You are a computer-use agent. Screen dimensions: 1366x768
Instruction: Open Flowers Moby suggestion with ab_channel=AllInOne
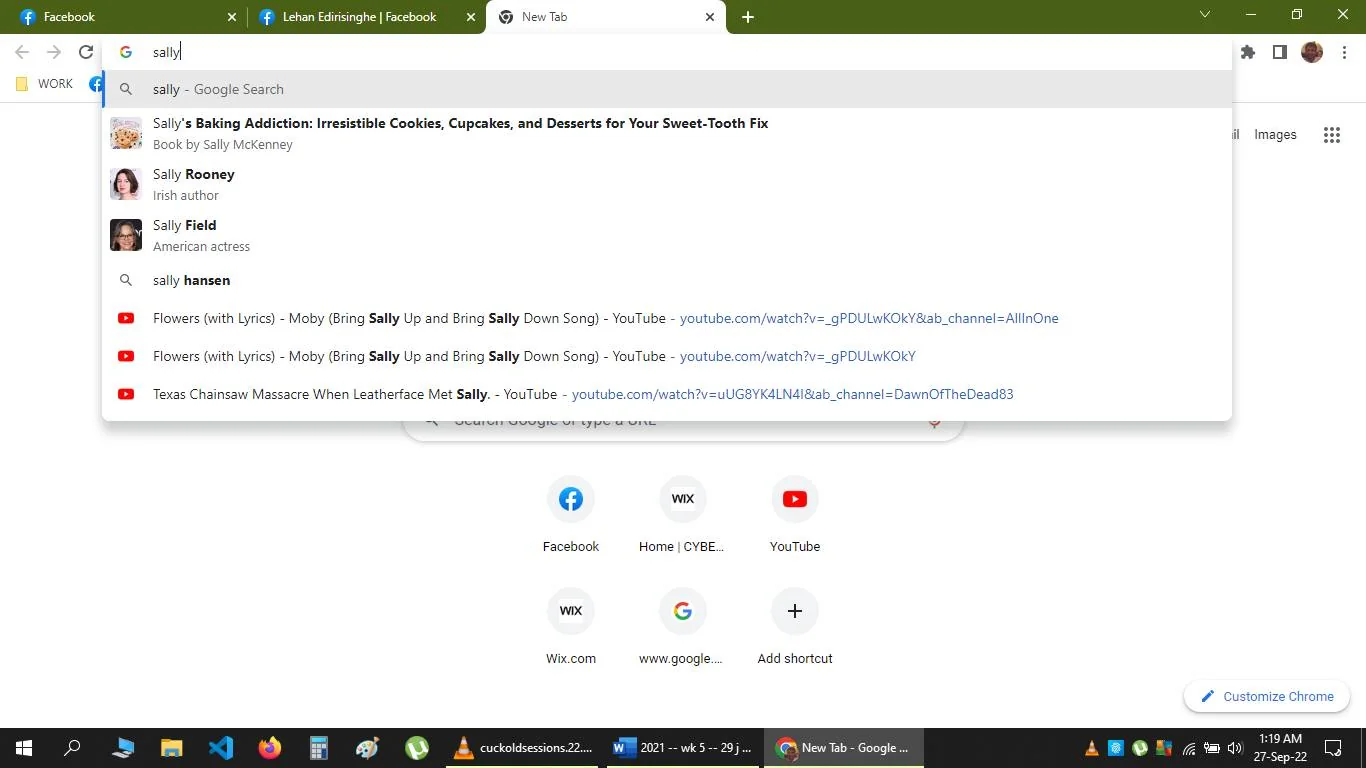[x=667, y=318]
